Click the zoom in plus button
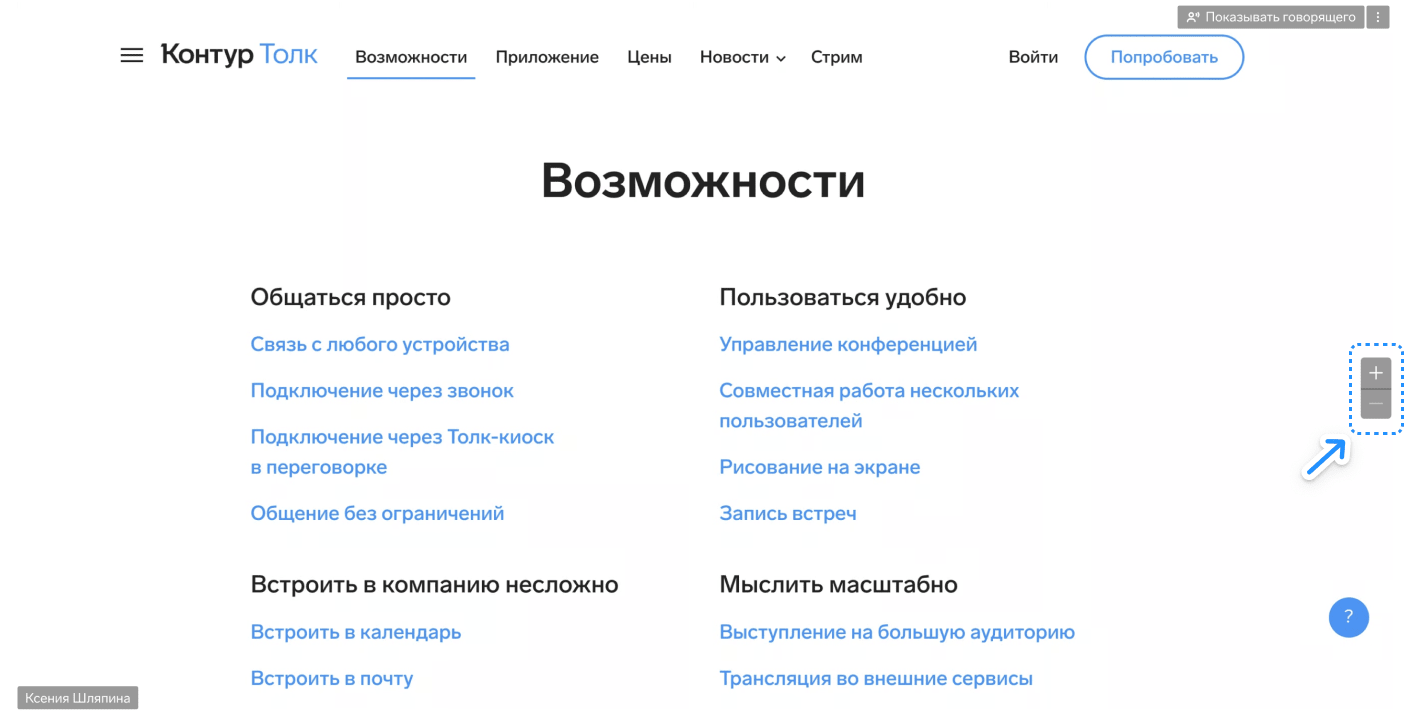Viewport: 1418px width, 713px height. [1376, 373]
